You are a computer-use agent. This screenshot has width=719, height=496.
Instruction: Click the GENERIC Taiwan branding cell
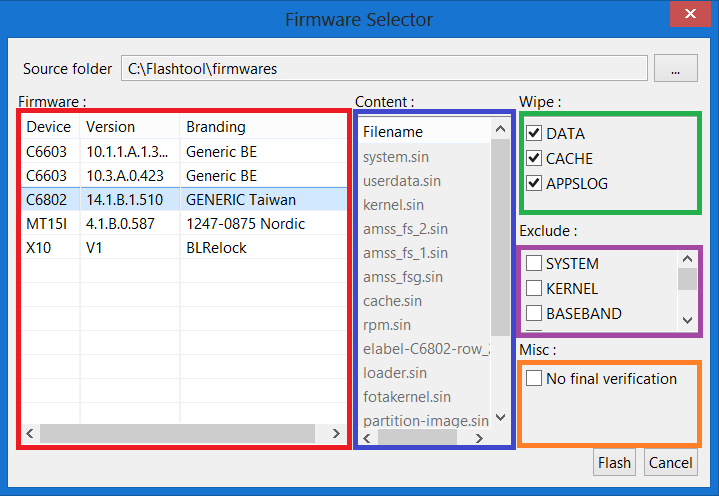tap(263, 199)
